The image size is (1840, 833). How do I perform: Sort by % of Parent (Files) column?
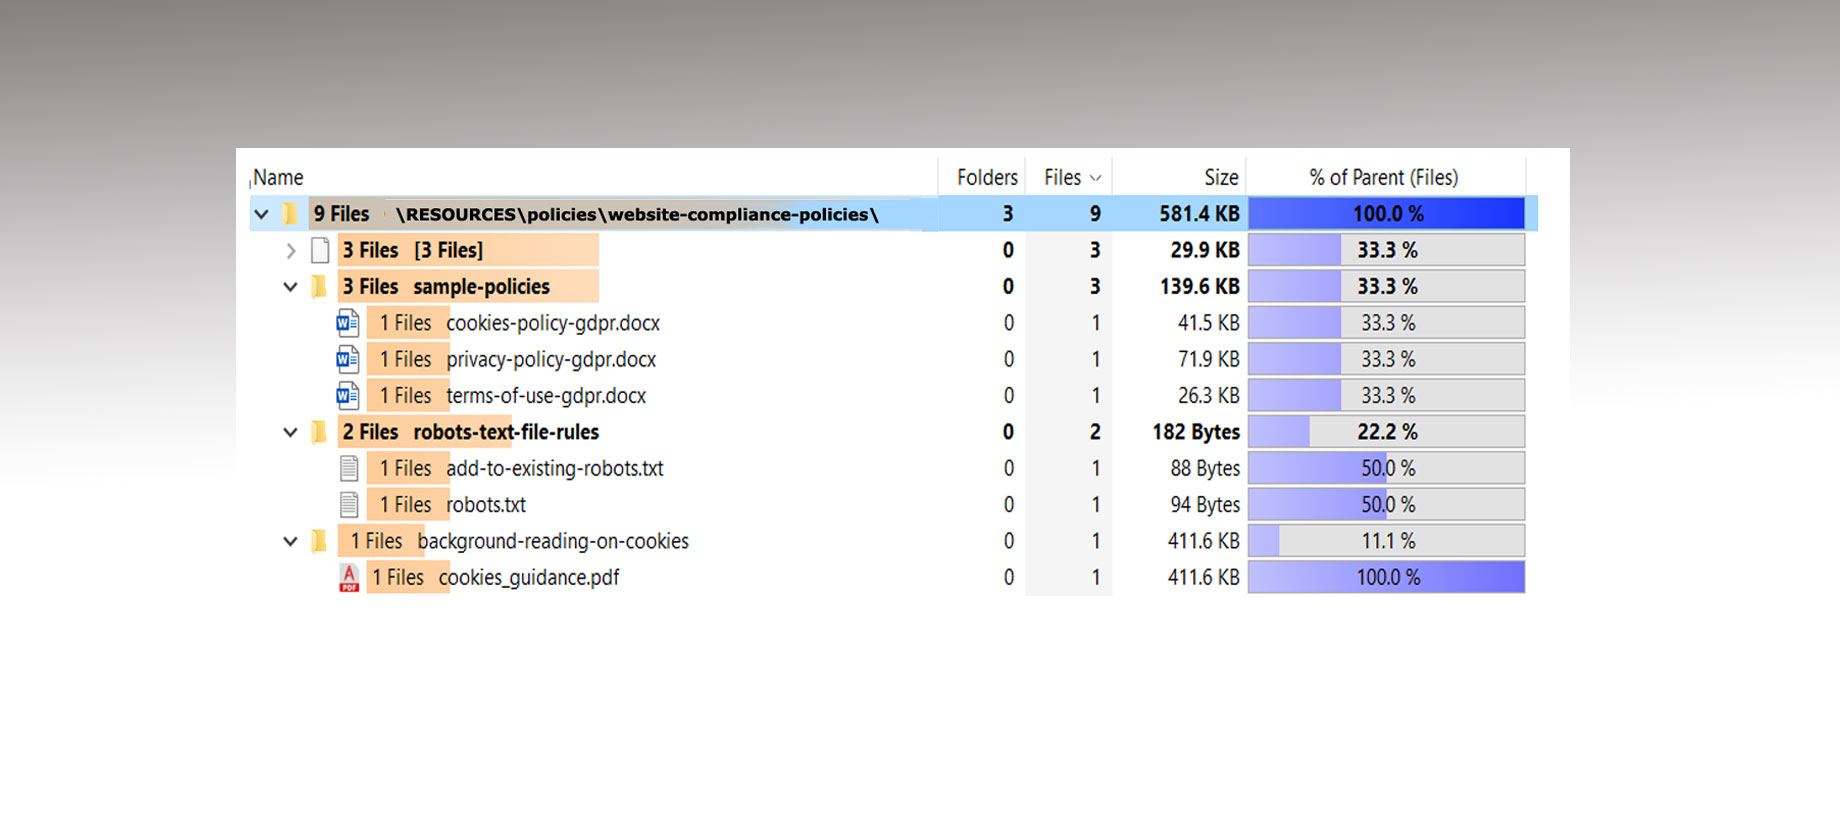(x=1384, y=178)
